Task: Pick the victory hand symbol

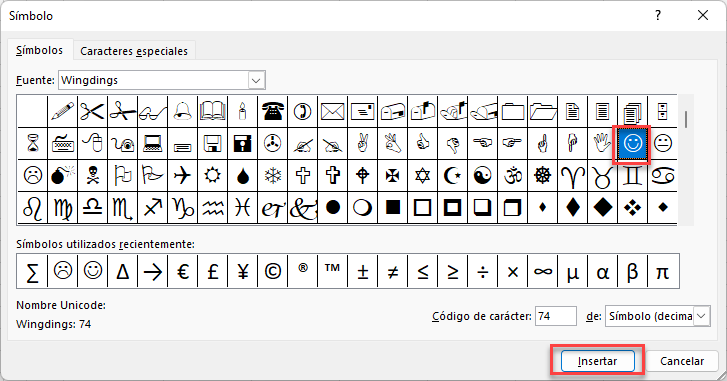Action: click(x=363, y=144)
